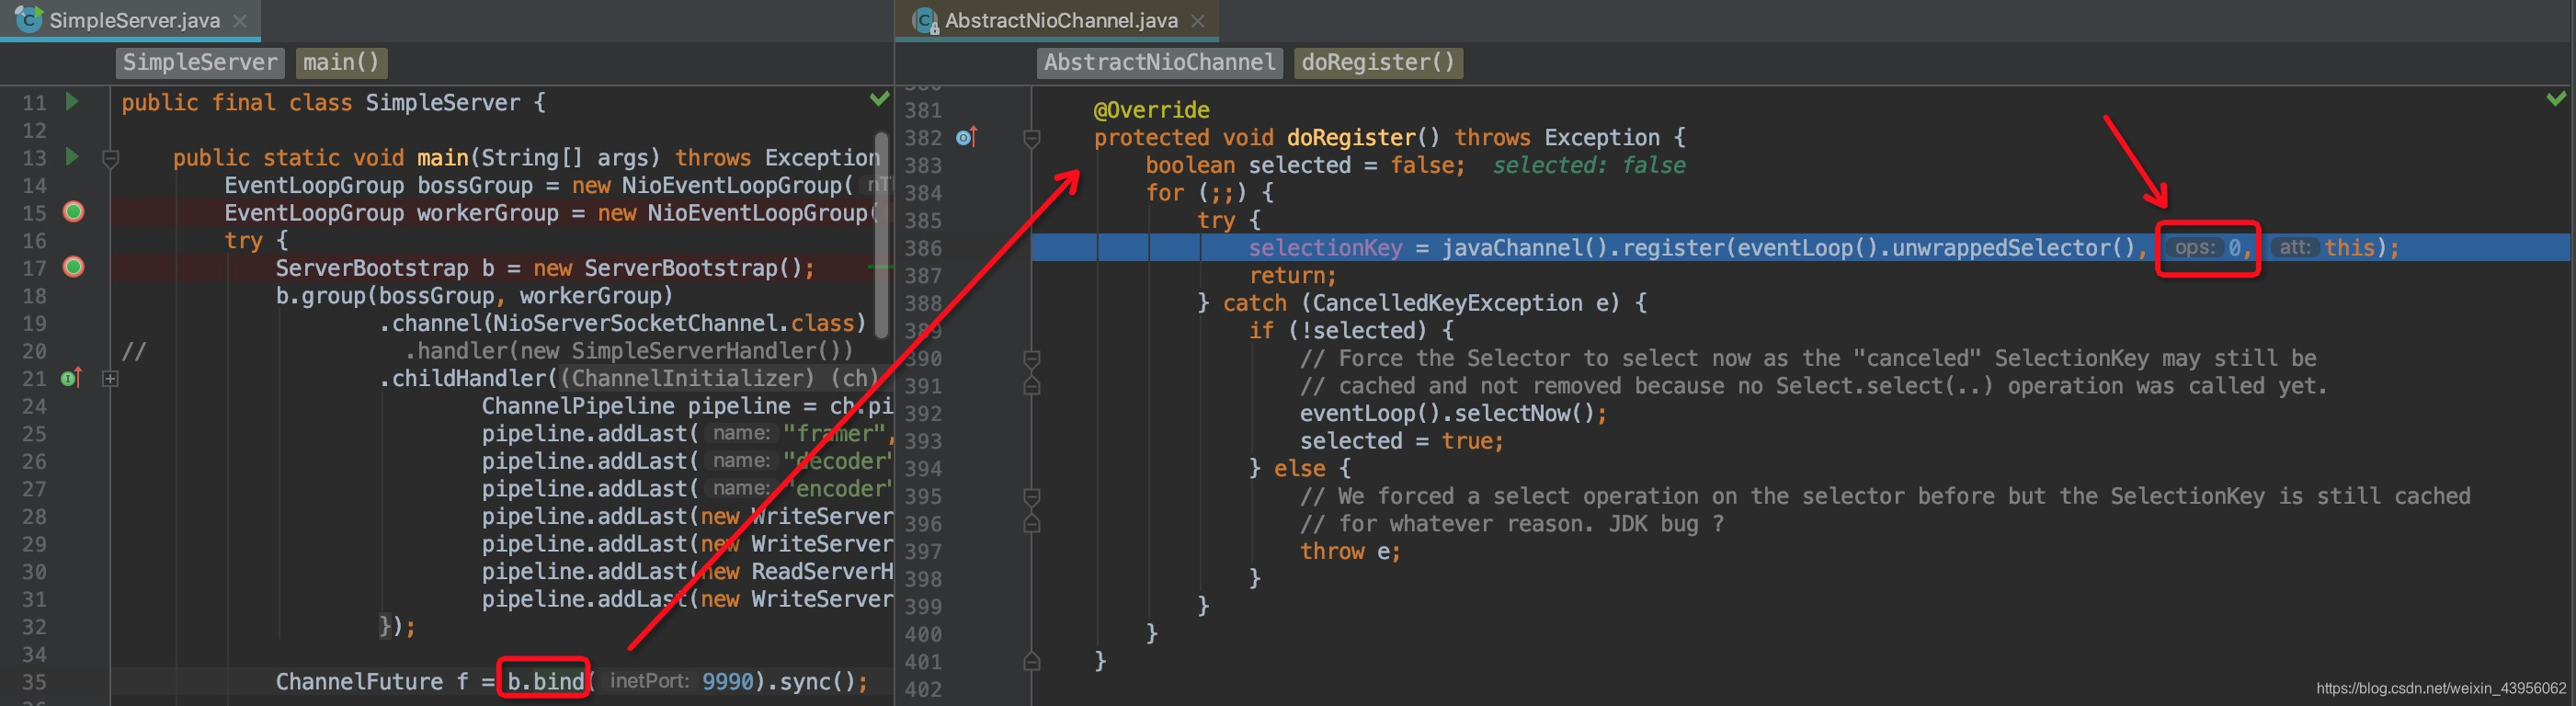Collapse the comment fold at line 395
This screenshot has height=706, width=2576.
point(1032,496)
